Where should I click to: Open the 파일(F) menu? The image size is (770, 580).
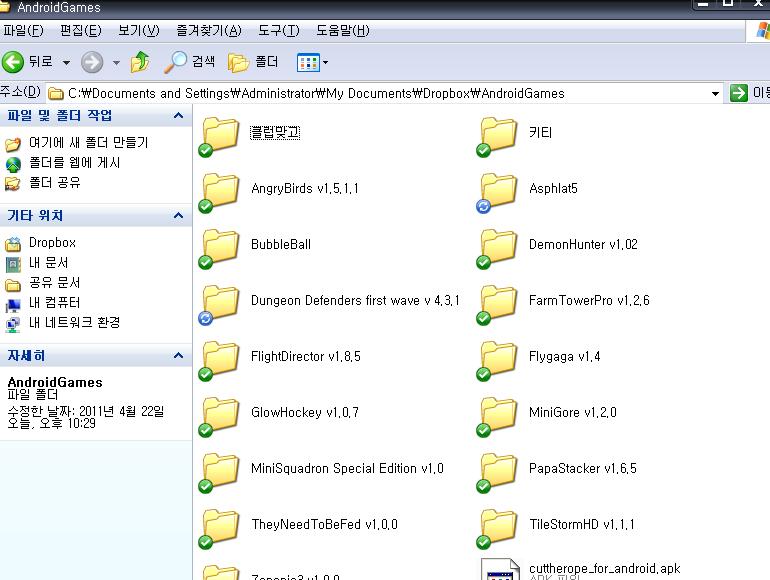click(x=23, y=31)
